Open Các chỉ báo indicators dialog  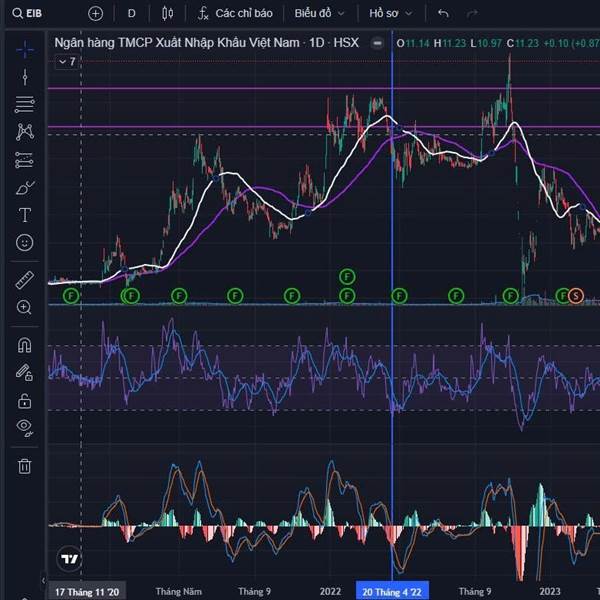235,13
